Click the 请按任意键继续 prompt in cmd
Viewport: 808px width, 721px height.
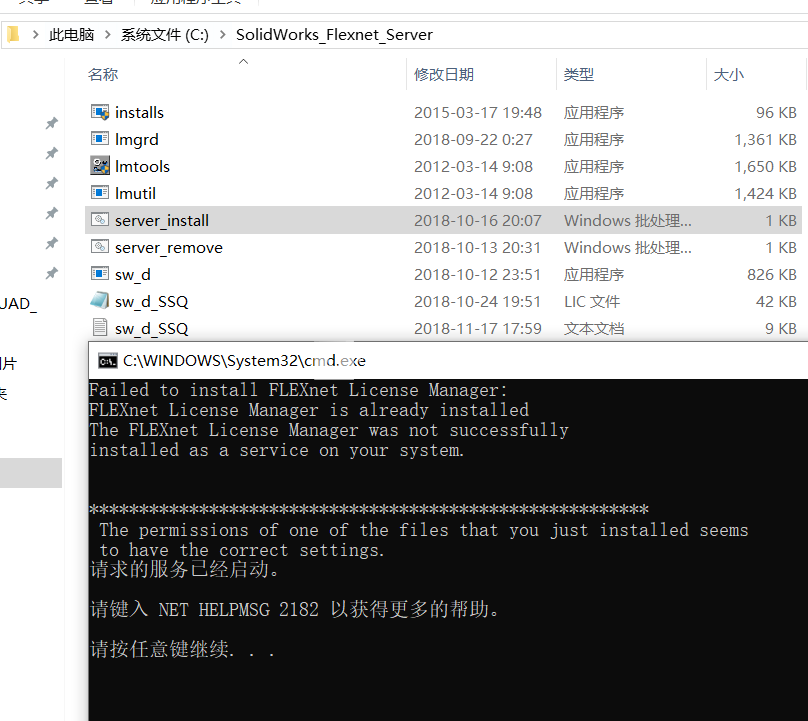182,649
